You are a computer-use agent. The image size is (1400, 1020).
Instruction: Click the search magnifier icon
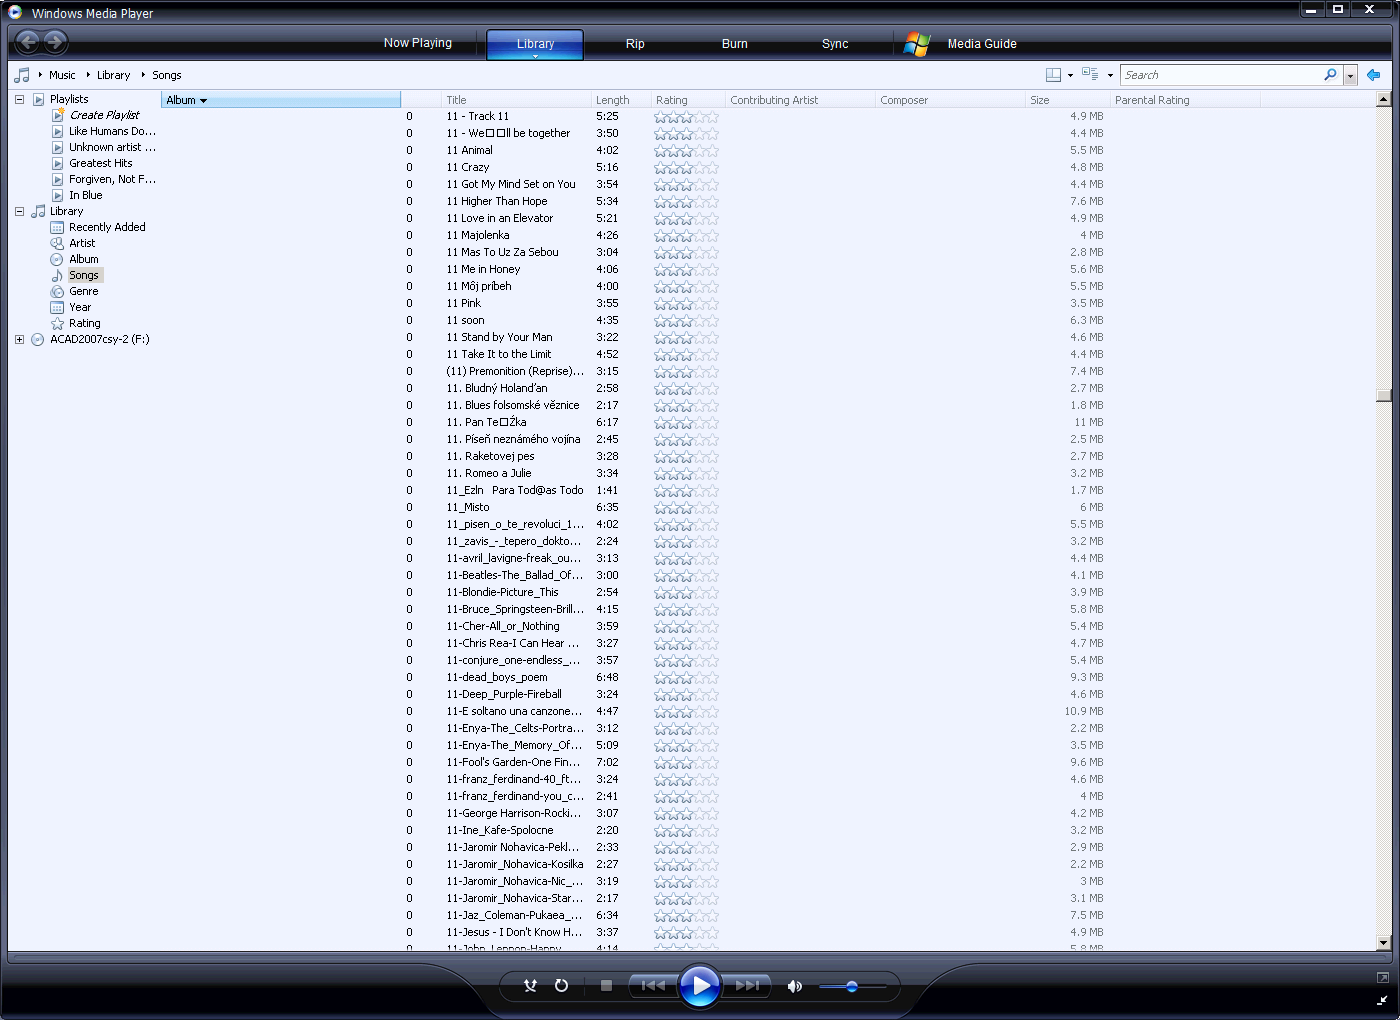(1330, 75)
